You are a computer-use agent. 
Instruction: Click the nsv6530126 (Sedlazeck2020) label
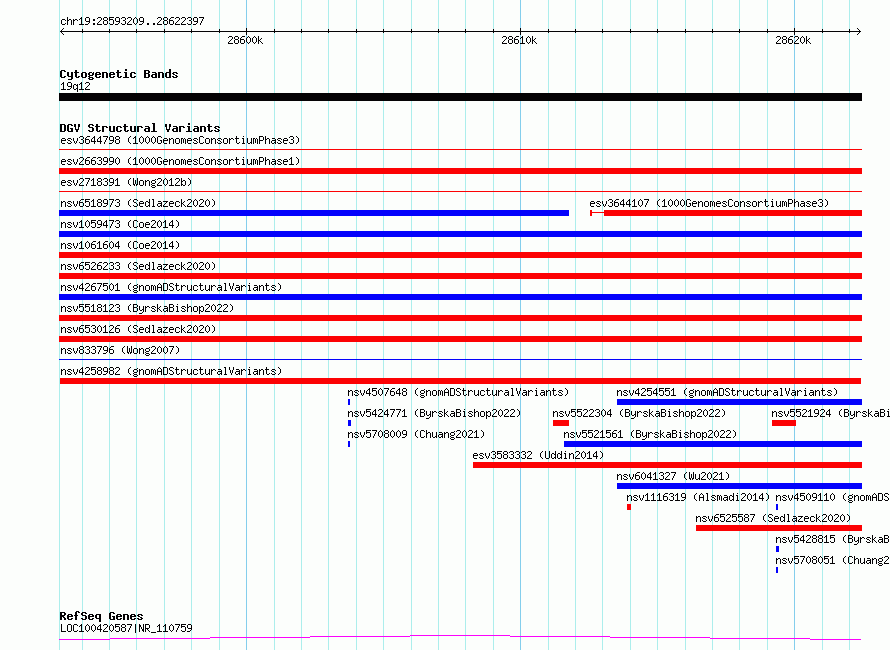[138, 329]
